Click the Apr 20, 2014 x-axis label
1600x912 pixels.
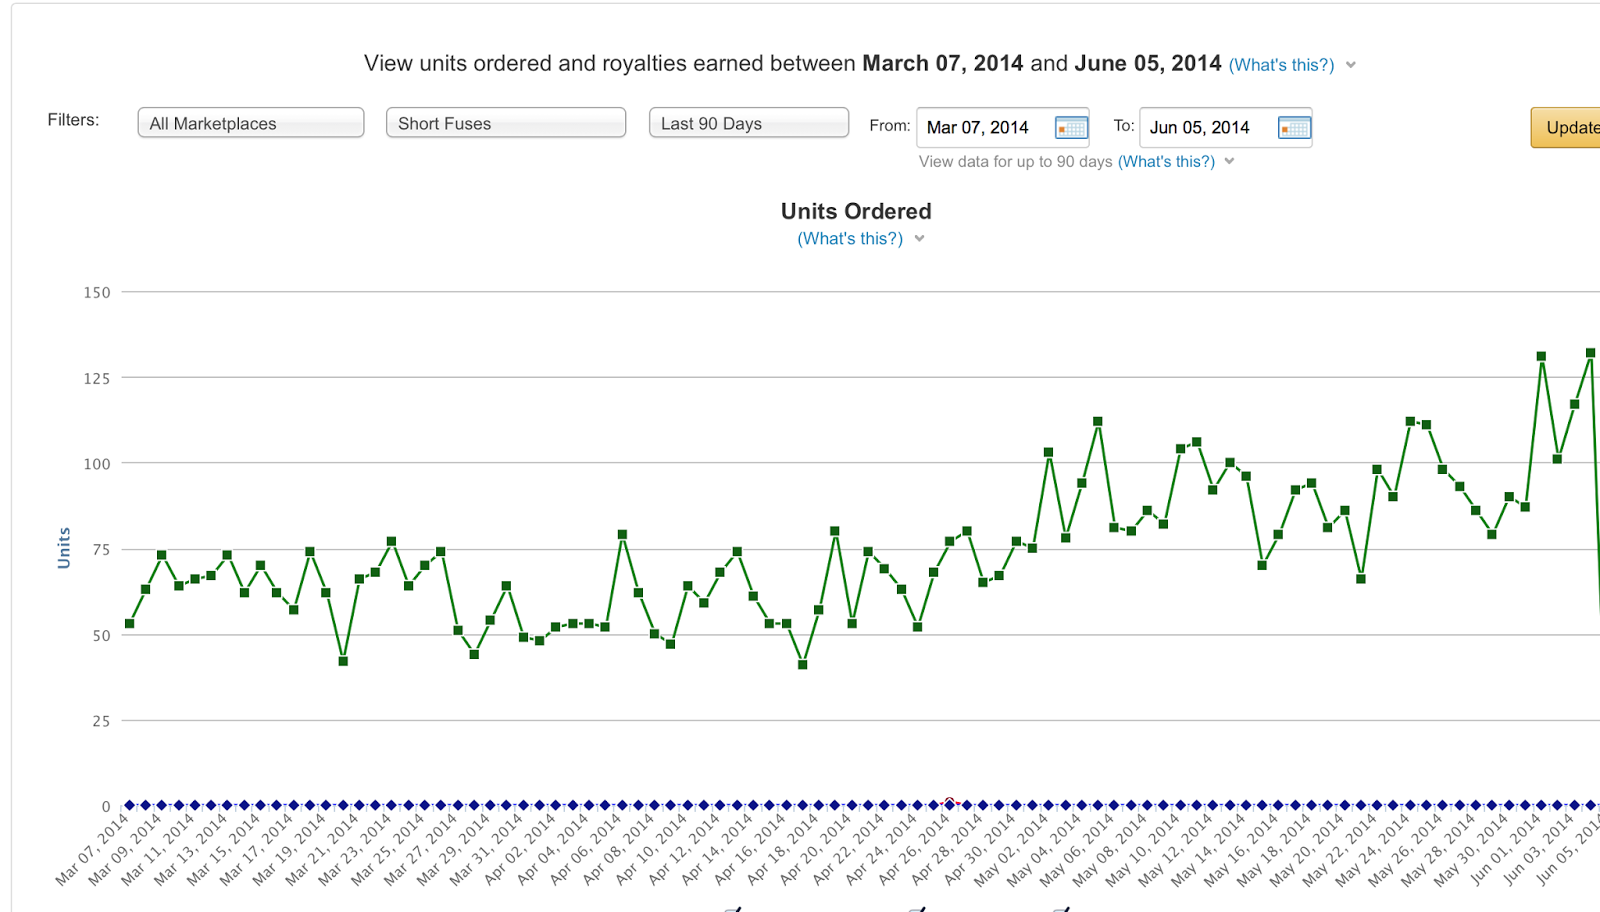[816, 849]
